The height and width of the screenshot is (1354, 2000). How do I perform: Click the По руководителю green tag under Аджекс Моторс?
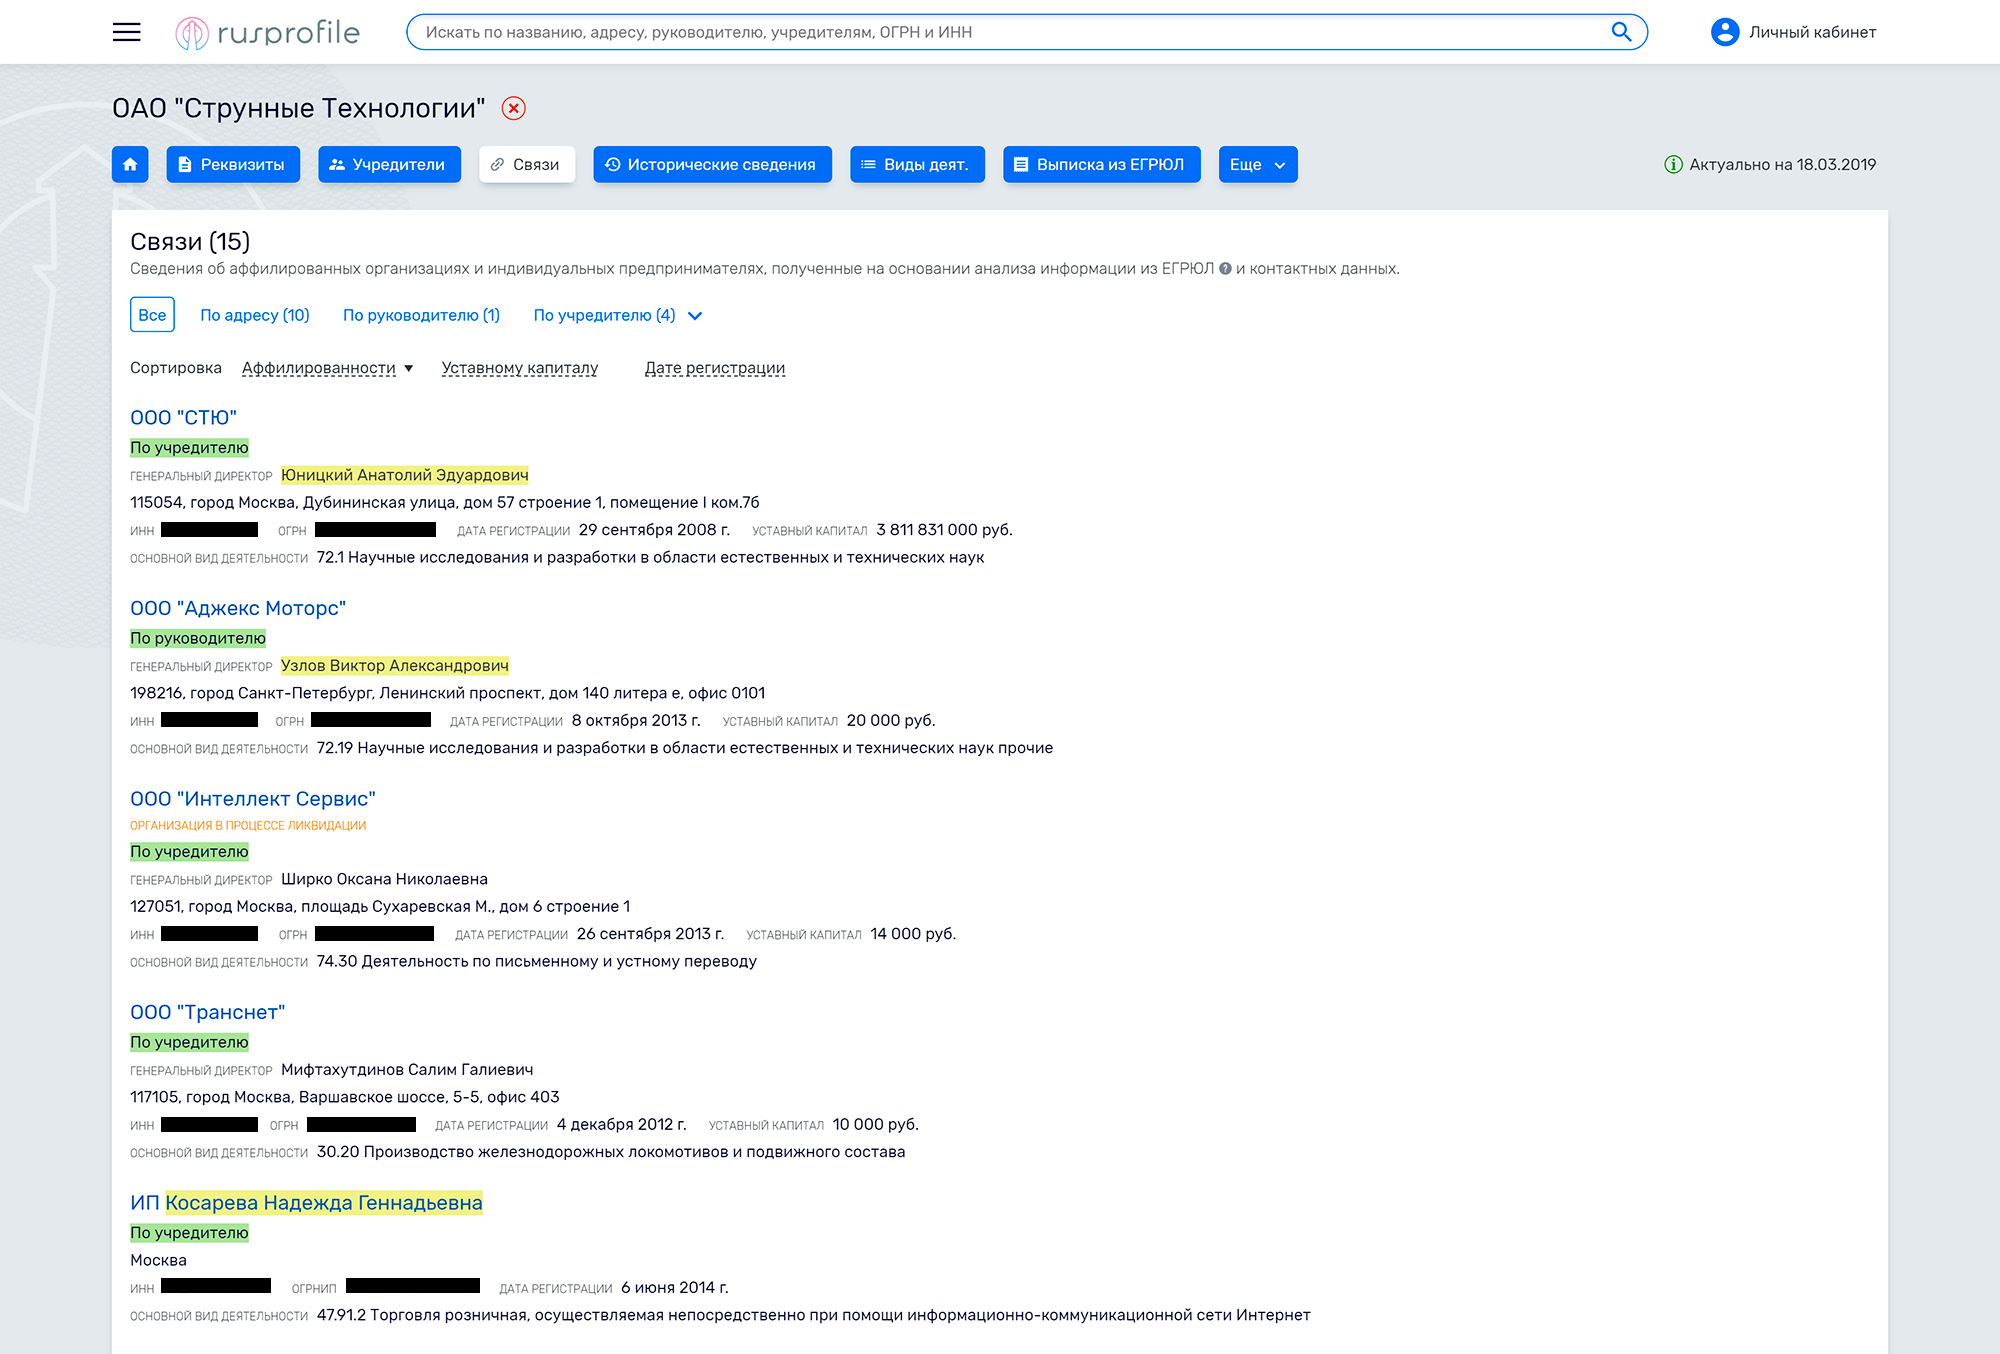pyautogui.click(x=198, y=638)
